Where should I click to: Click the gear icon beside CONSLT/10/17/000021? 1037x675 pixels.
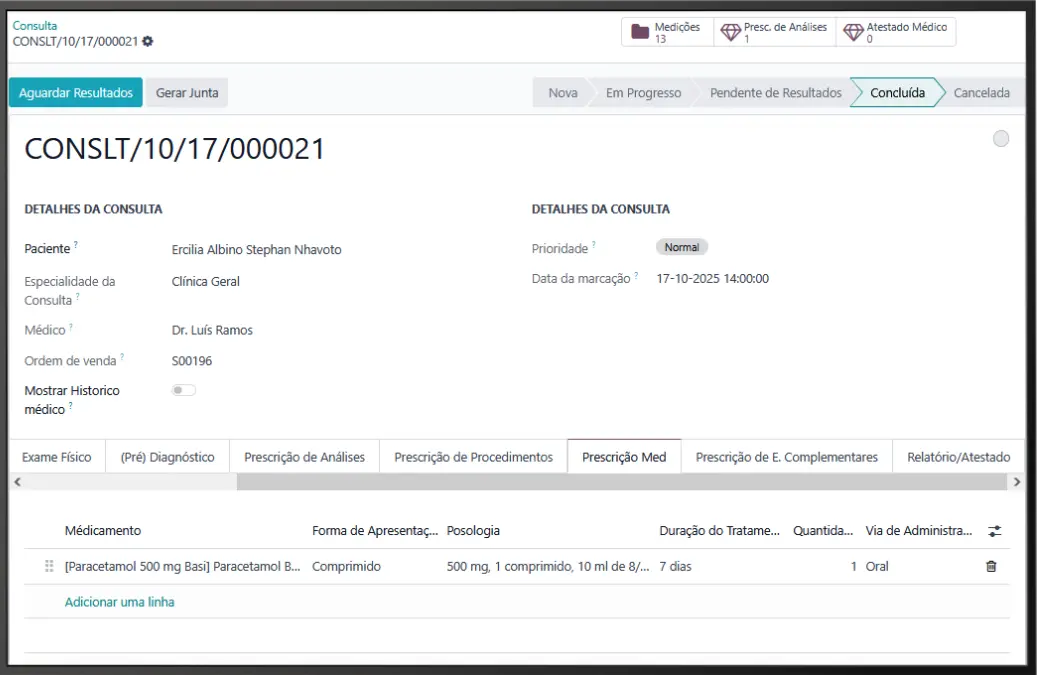(148, 42)
